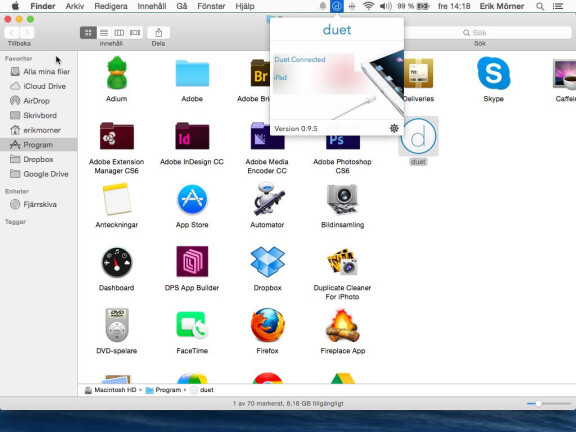Switch to Cover Flow view mode

pyautogui.click(x=135, y=33)
